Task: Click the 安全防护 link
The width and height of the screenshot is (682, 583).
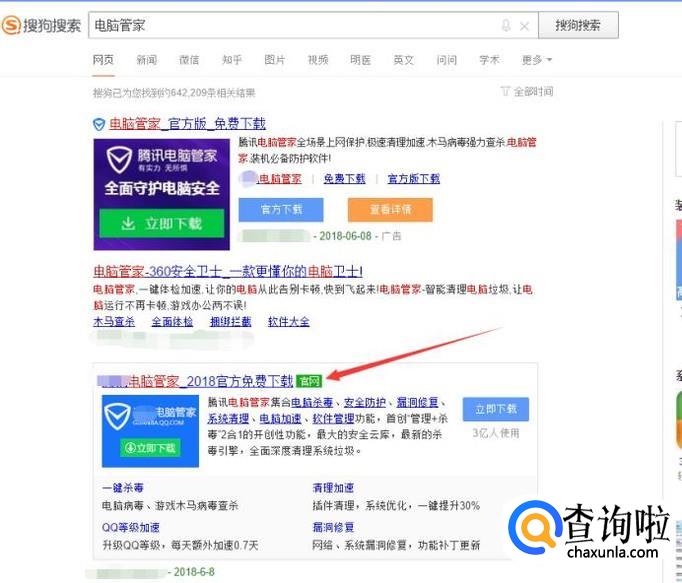Action: point(365,402)
